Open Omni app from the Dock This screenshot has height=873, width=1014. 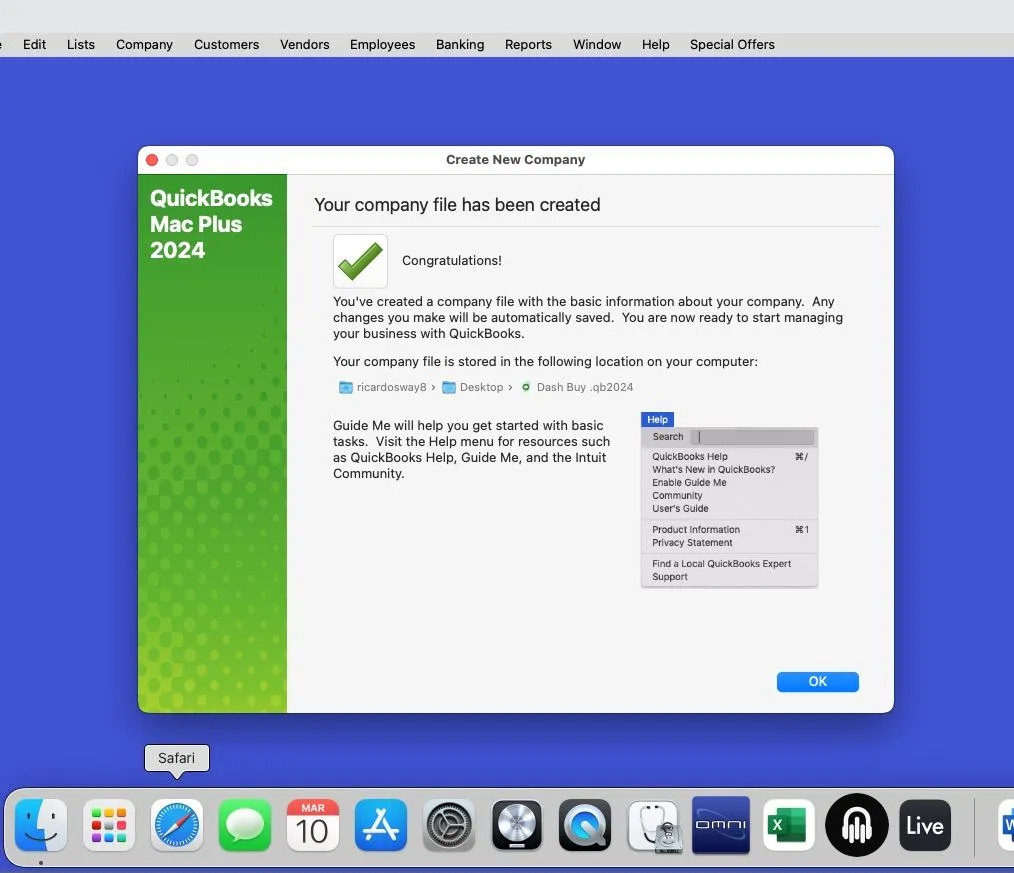tap(720, 825)
